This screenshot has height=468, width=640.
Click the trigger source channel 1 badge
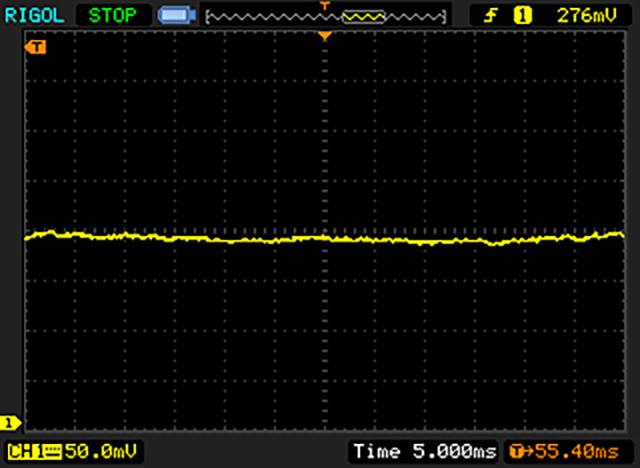(522, 16)
